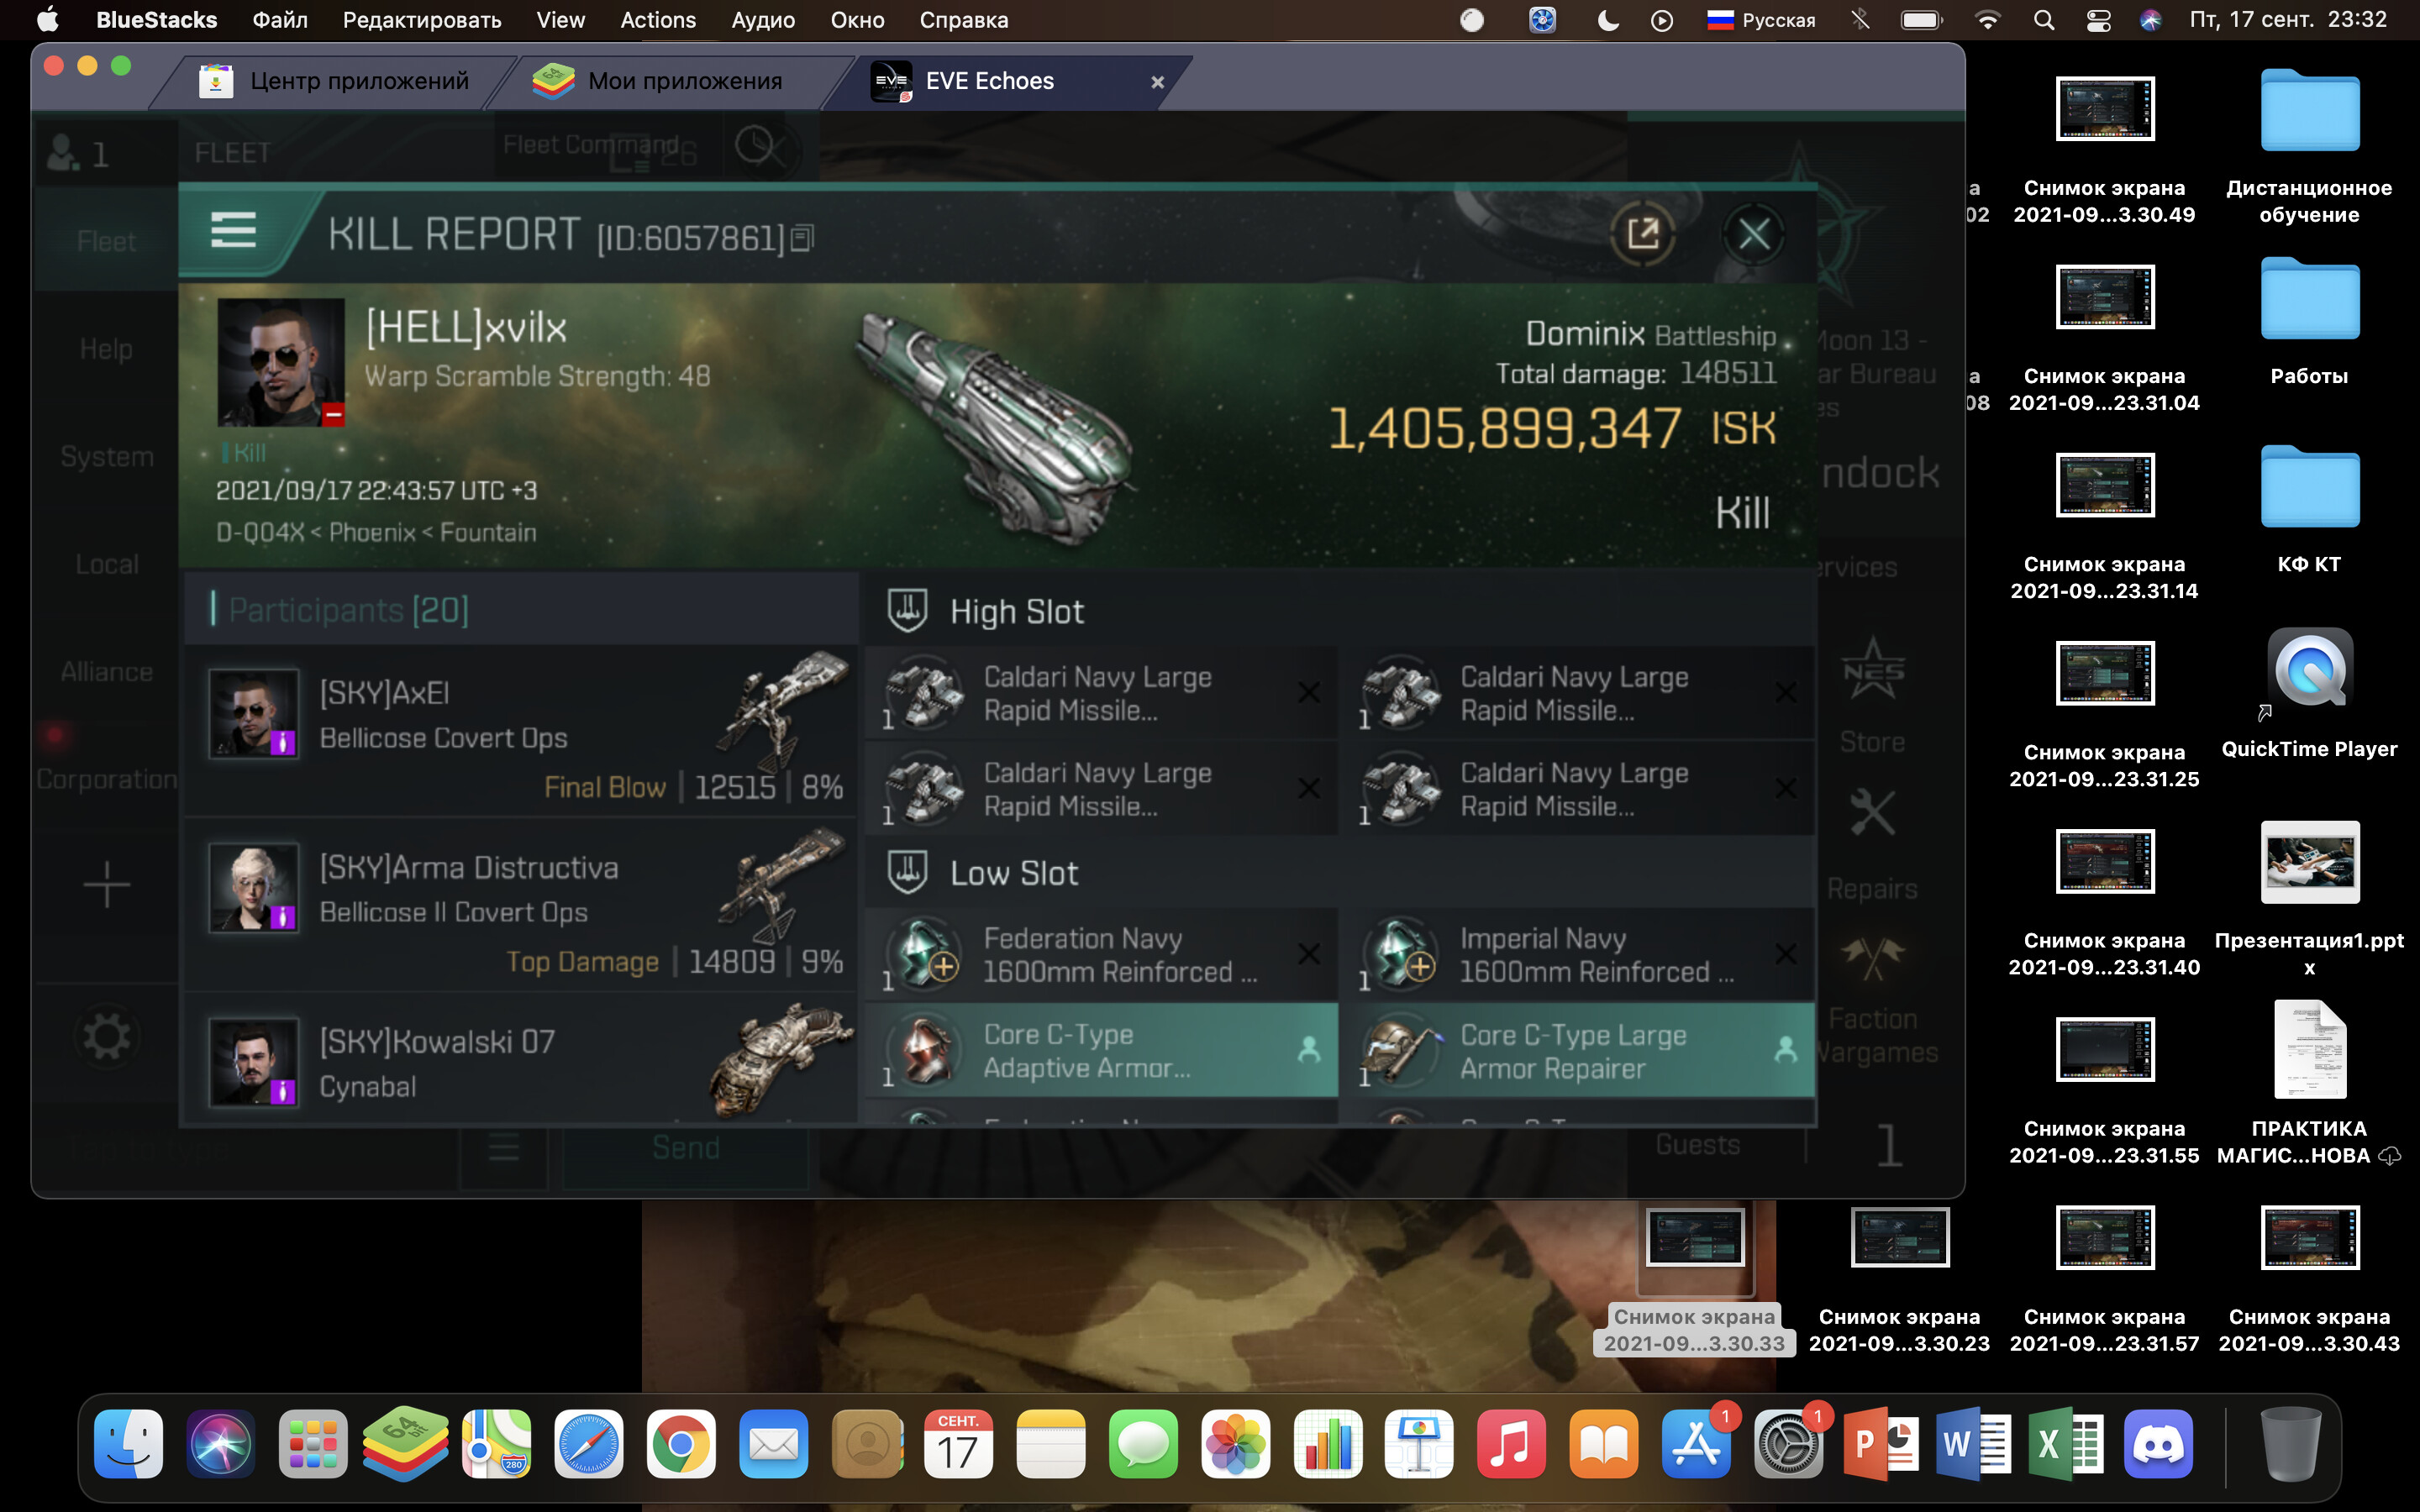Switch to the Мои приложения tab
Screen dimensions: 2420x1512
[x=684, y=81]
